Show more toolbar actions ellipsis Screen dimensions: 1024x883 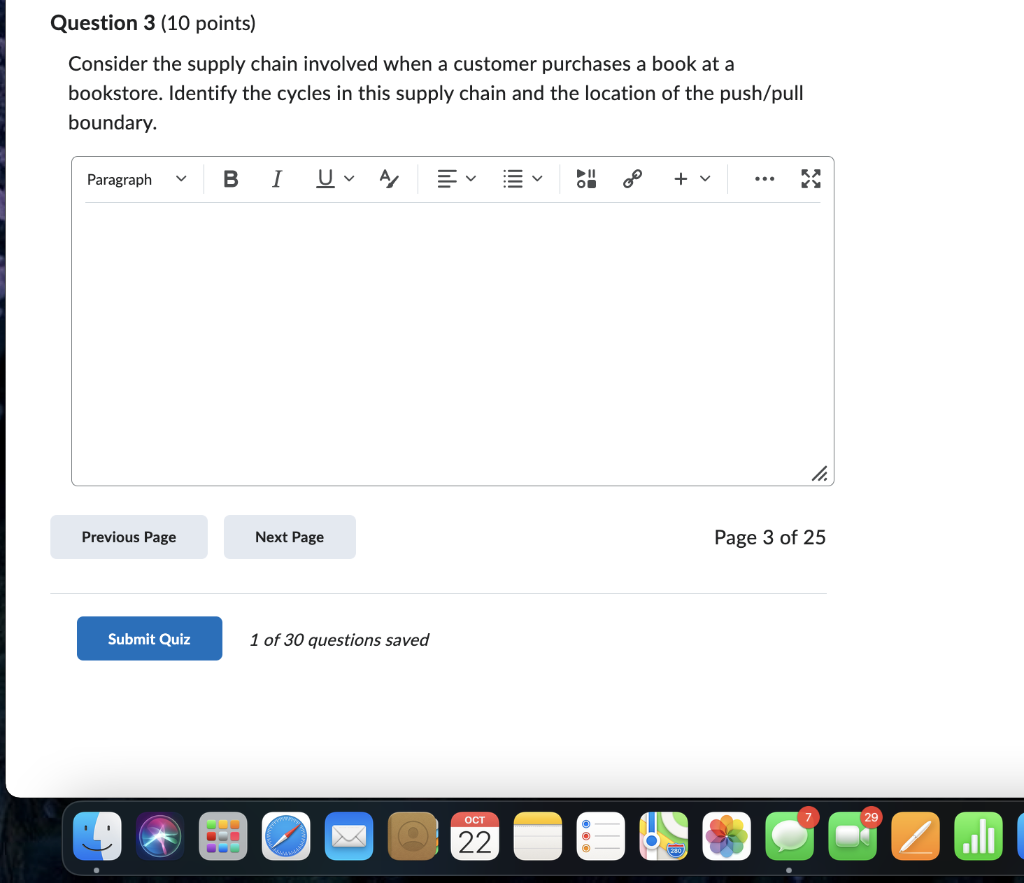(764, 179)
